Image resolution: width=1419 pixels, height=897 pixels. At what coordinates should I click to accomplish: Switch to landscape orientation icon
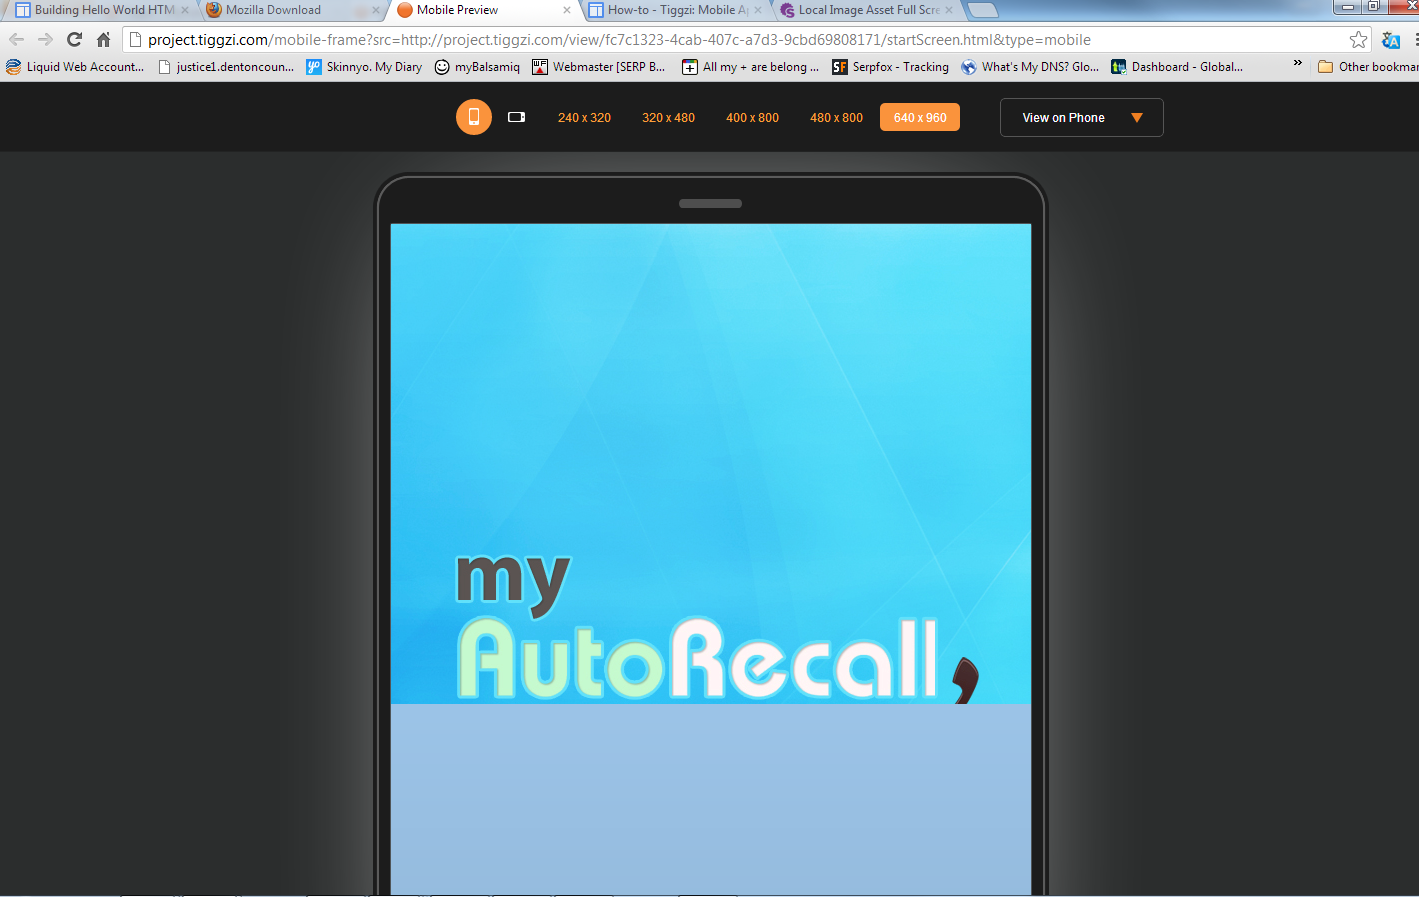coord(516,117)
